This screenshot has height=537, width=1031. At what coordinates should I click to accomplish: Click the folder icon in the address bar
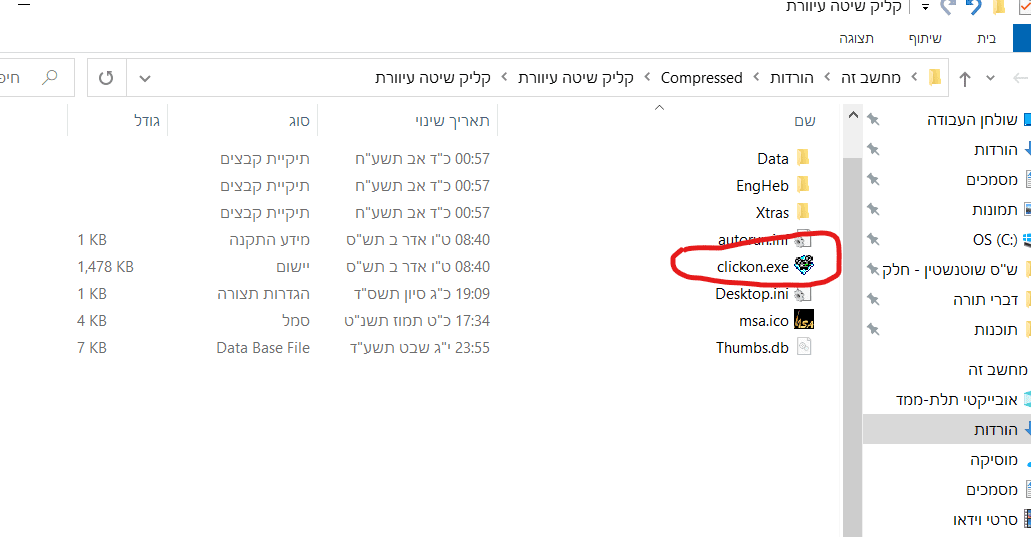935,78
